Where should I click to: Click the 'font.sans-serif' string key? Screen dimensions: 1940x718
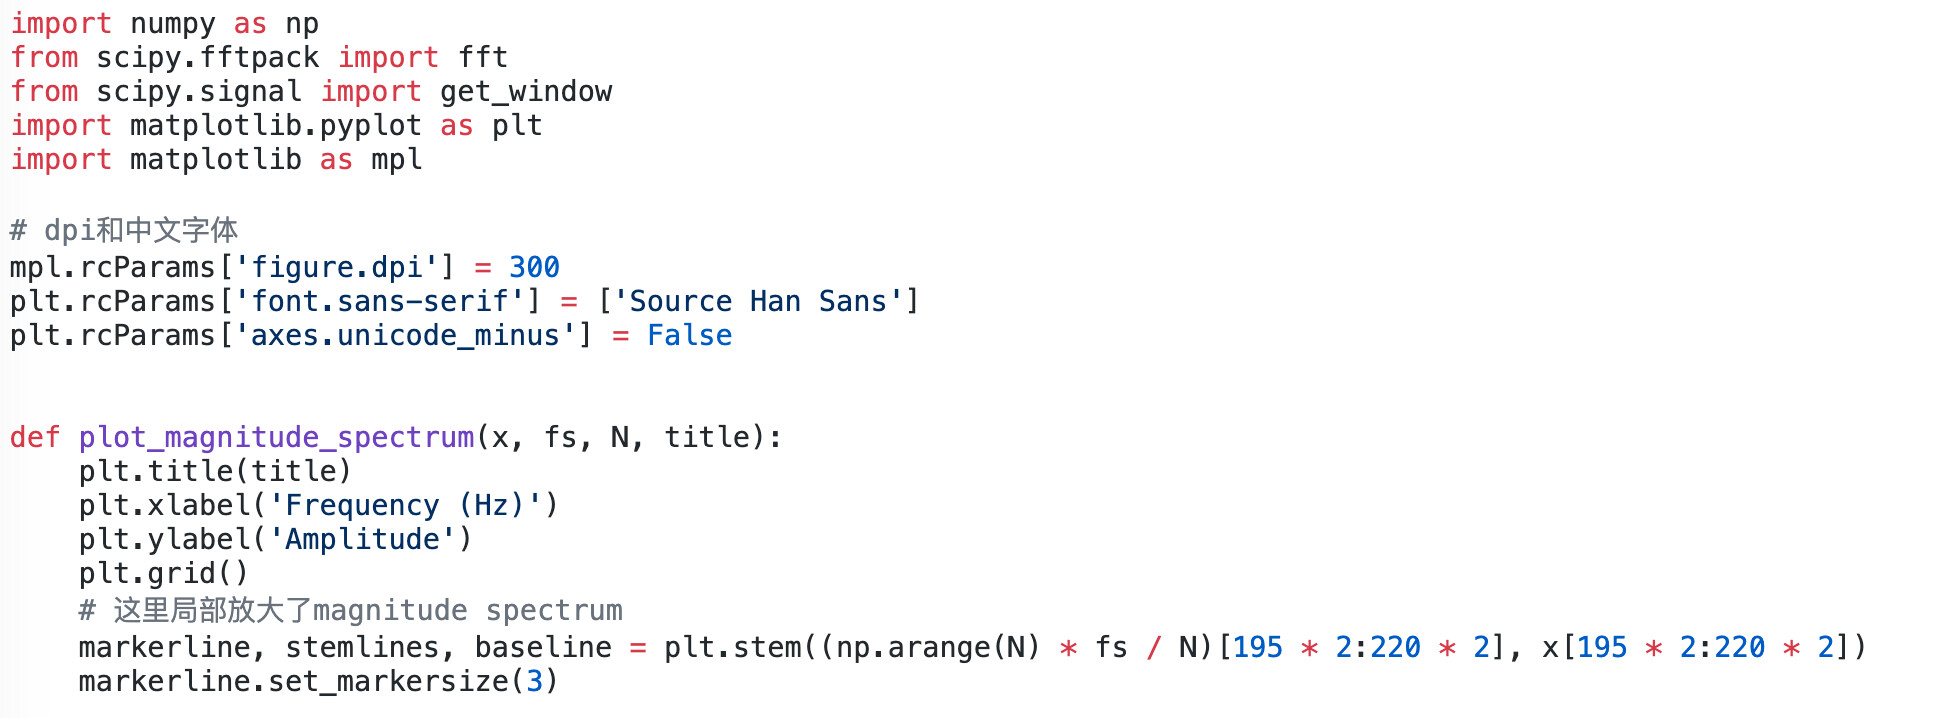coord(379,301)
